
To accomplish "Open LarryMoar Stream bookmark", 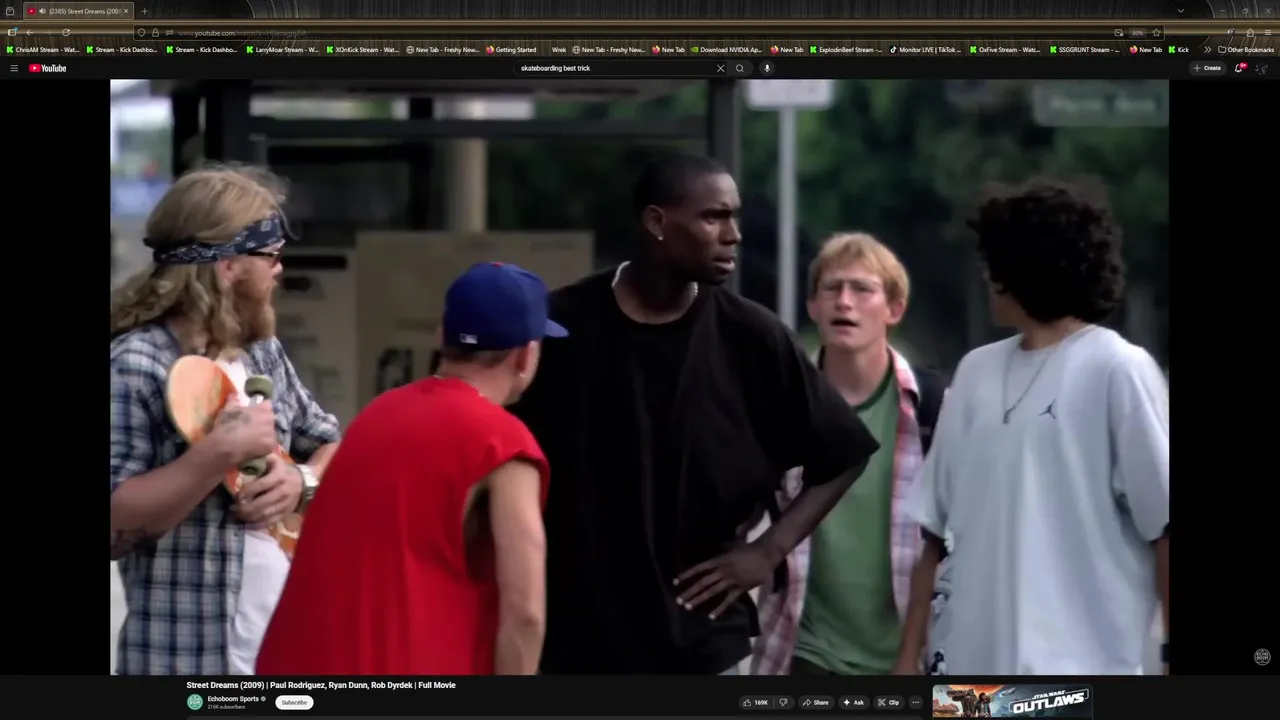I will click(282, 49).
